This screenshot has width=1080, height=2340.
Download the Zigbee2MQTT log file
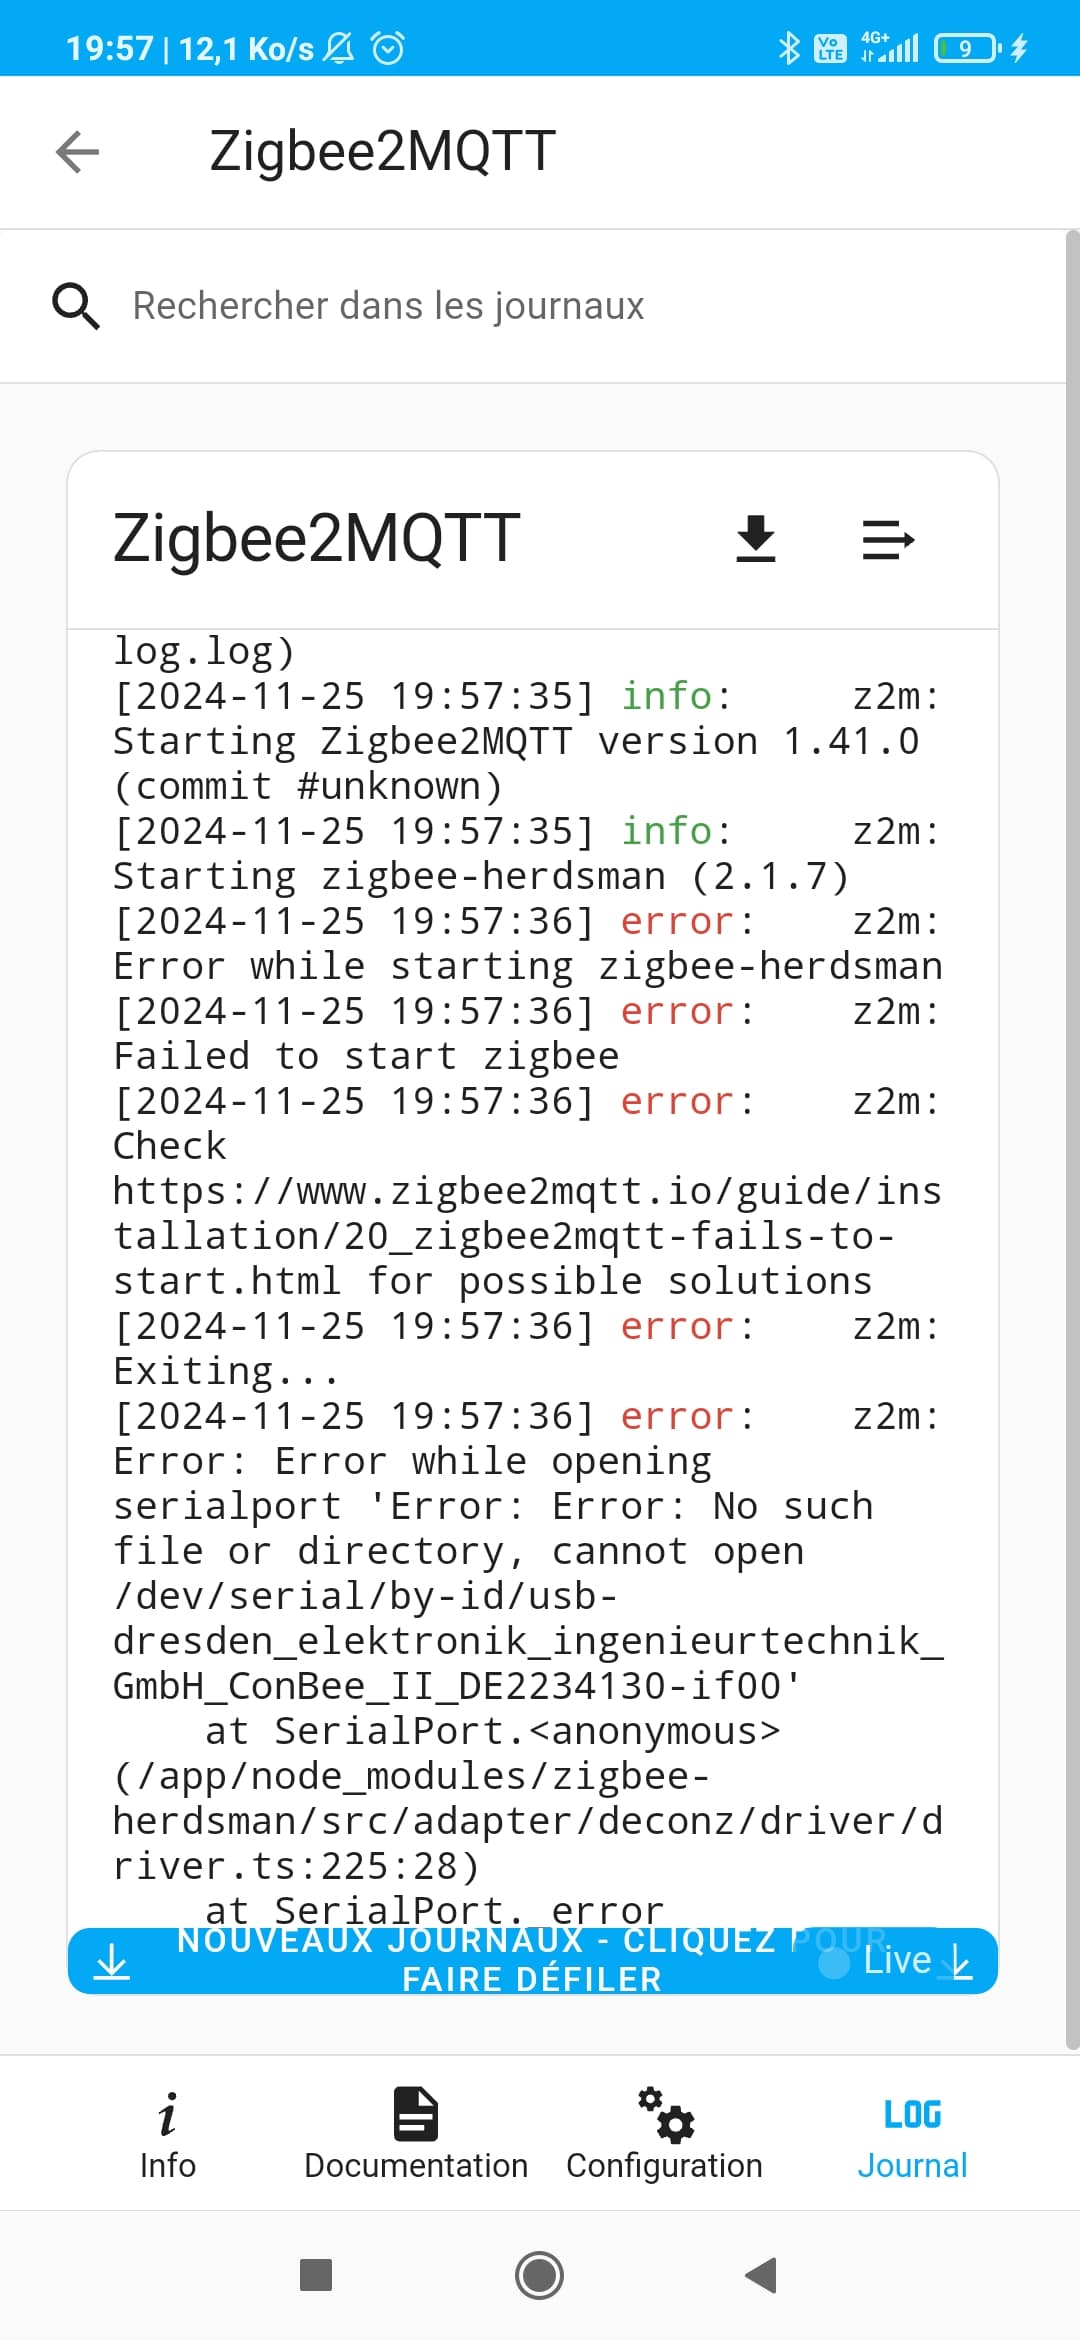(x=756, y=539)
